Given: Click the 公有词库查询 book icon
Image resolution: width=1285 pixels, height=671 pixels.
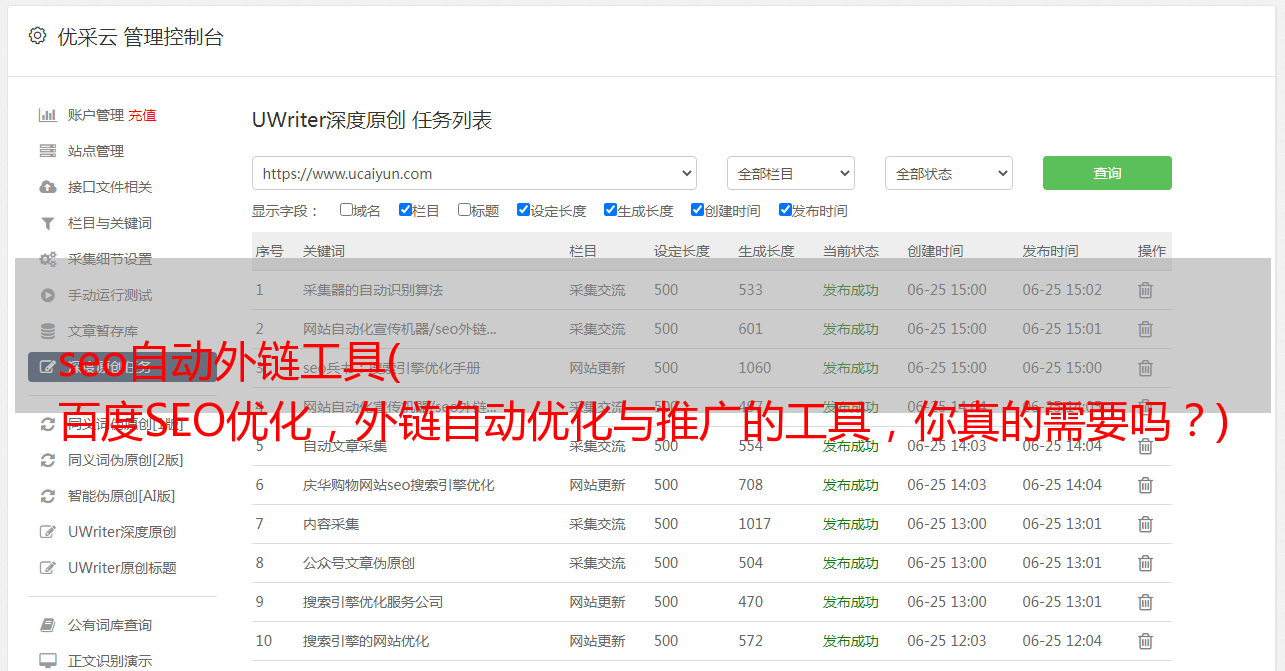Looking at the screenshot, I should [47, 625].
